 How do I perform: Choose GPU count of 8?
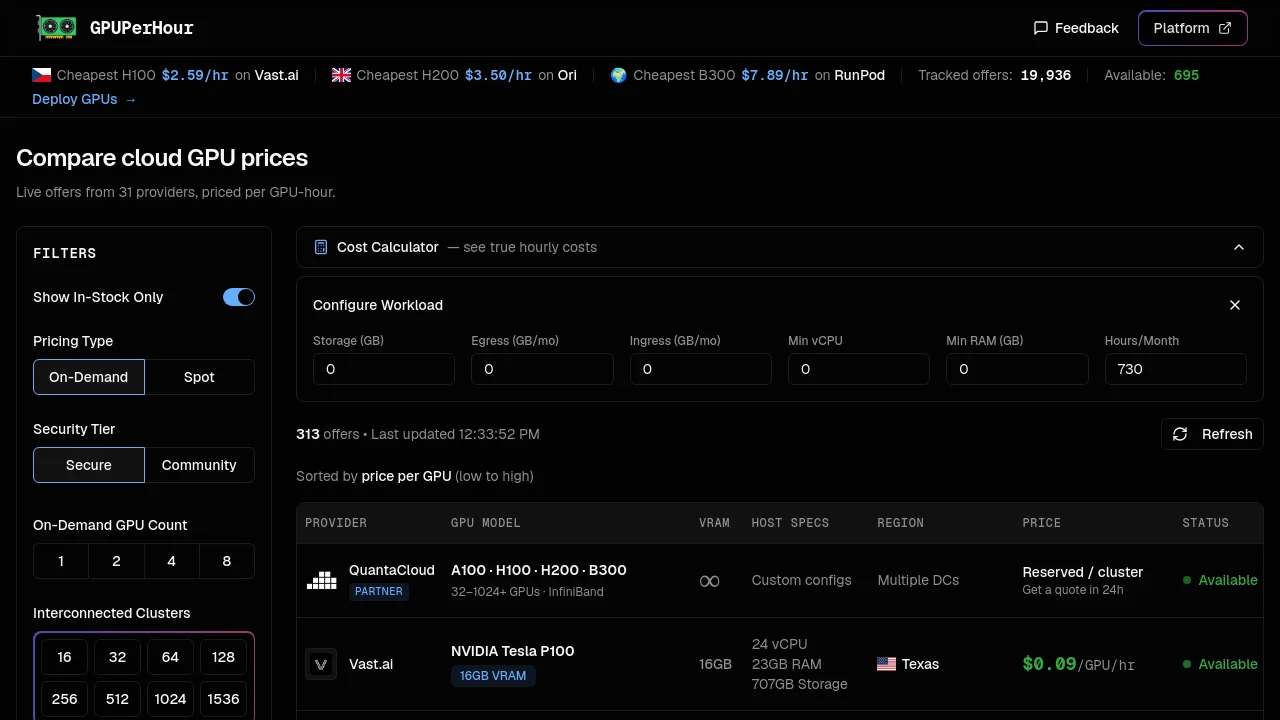point(227,561)
